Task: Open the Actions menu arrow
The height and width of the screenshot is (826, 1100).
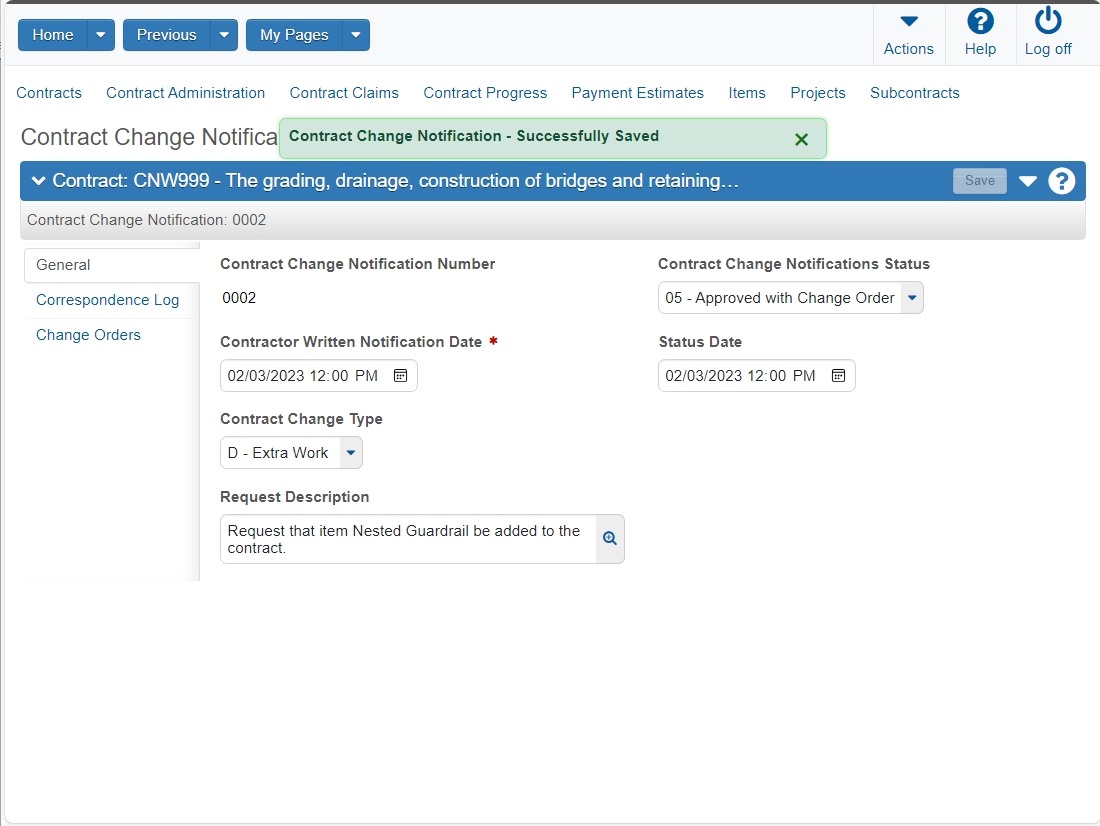Action: (908, 21)
